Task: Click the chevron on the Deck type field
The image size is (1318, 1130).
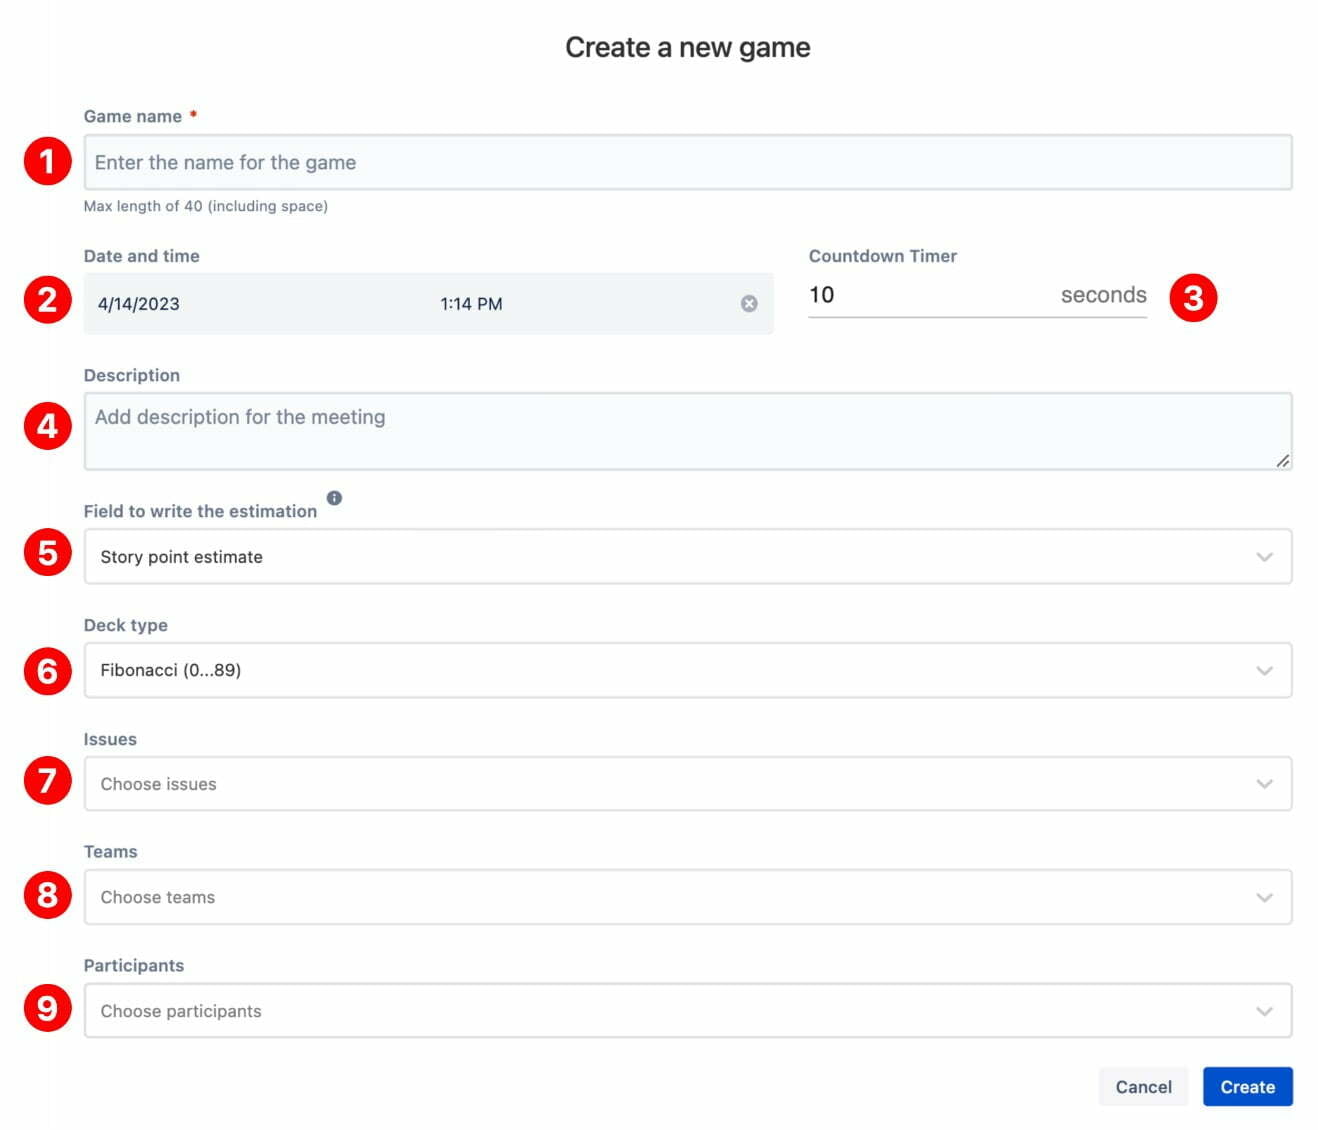Action: point(1264,670)
